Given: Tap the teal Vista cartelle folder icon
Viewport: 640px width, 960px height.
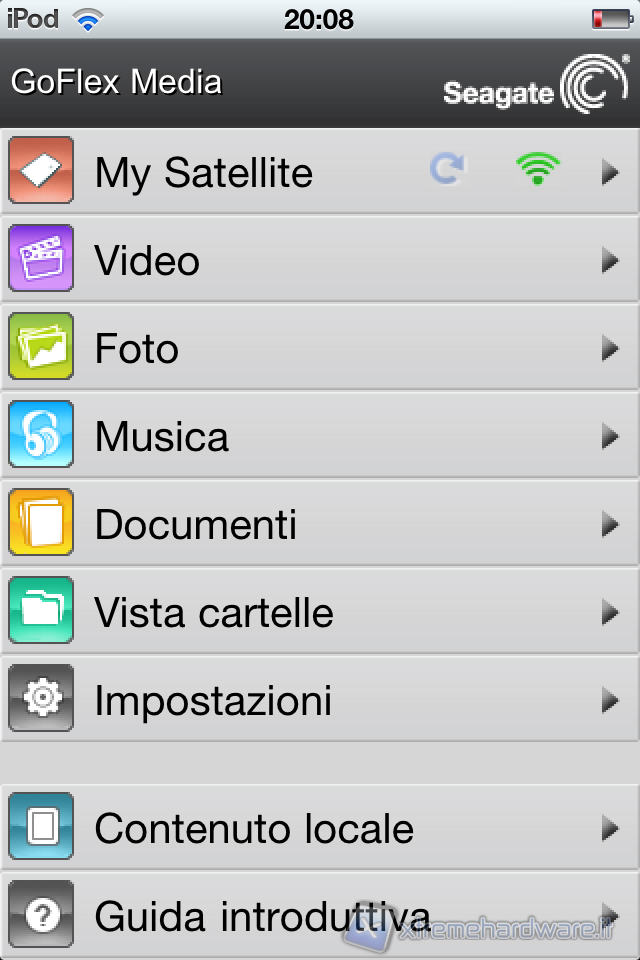Looking at the screenshot, I should point(41,611).
